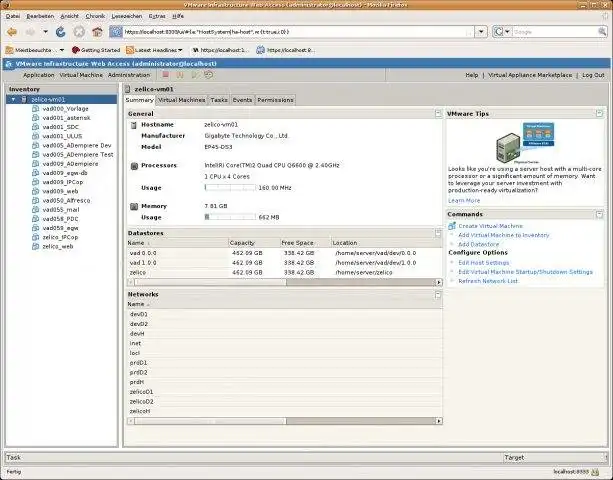Click the pause (suspend) VM toolbar icon
Screen dimensions: 613x480
(180, 74)
